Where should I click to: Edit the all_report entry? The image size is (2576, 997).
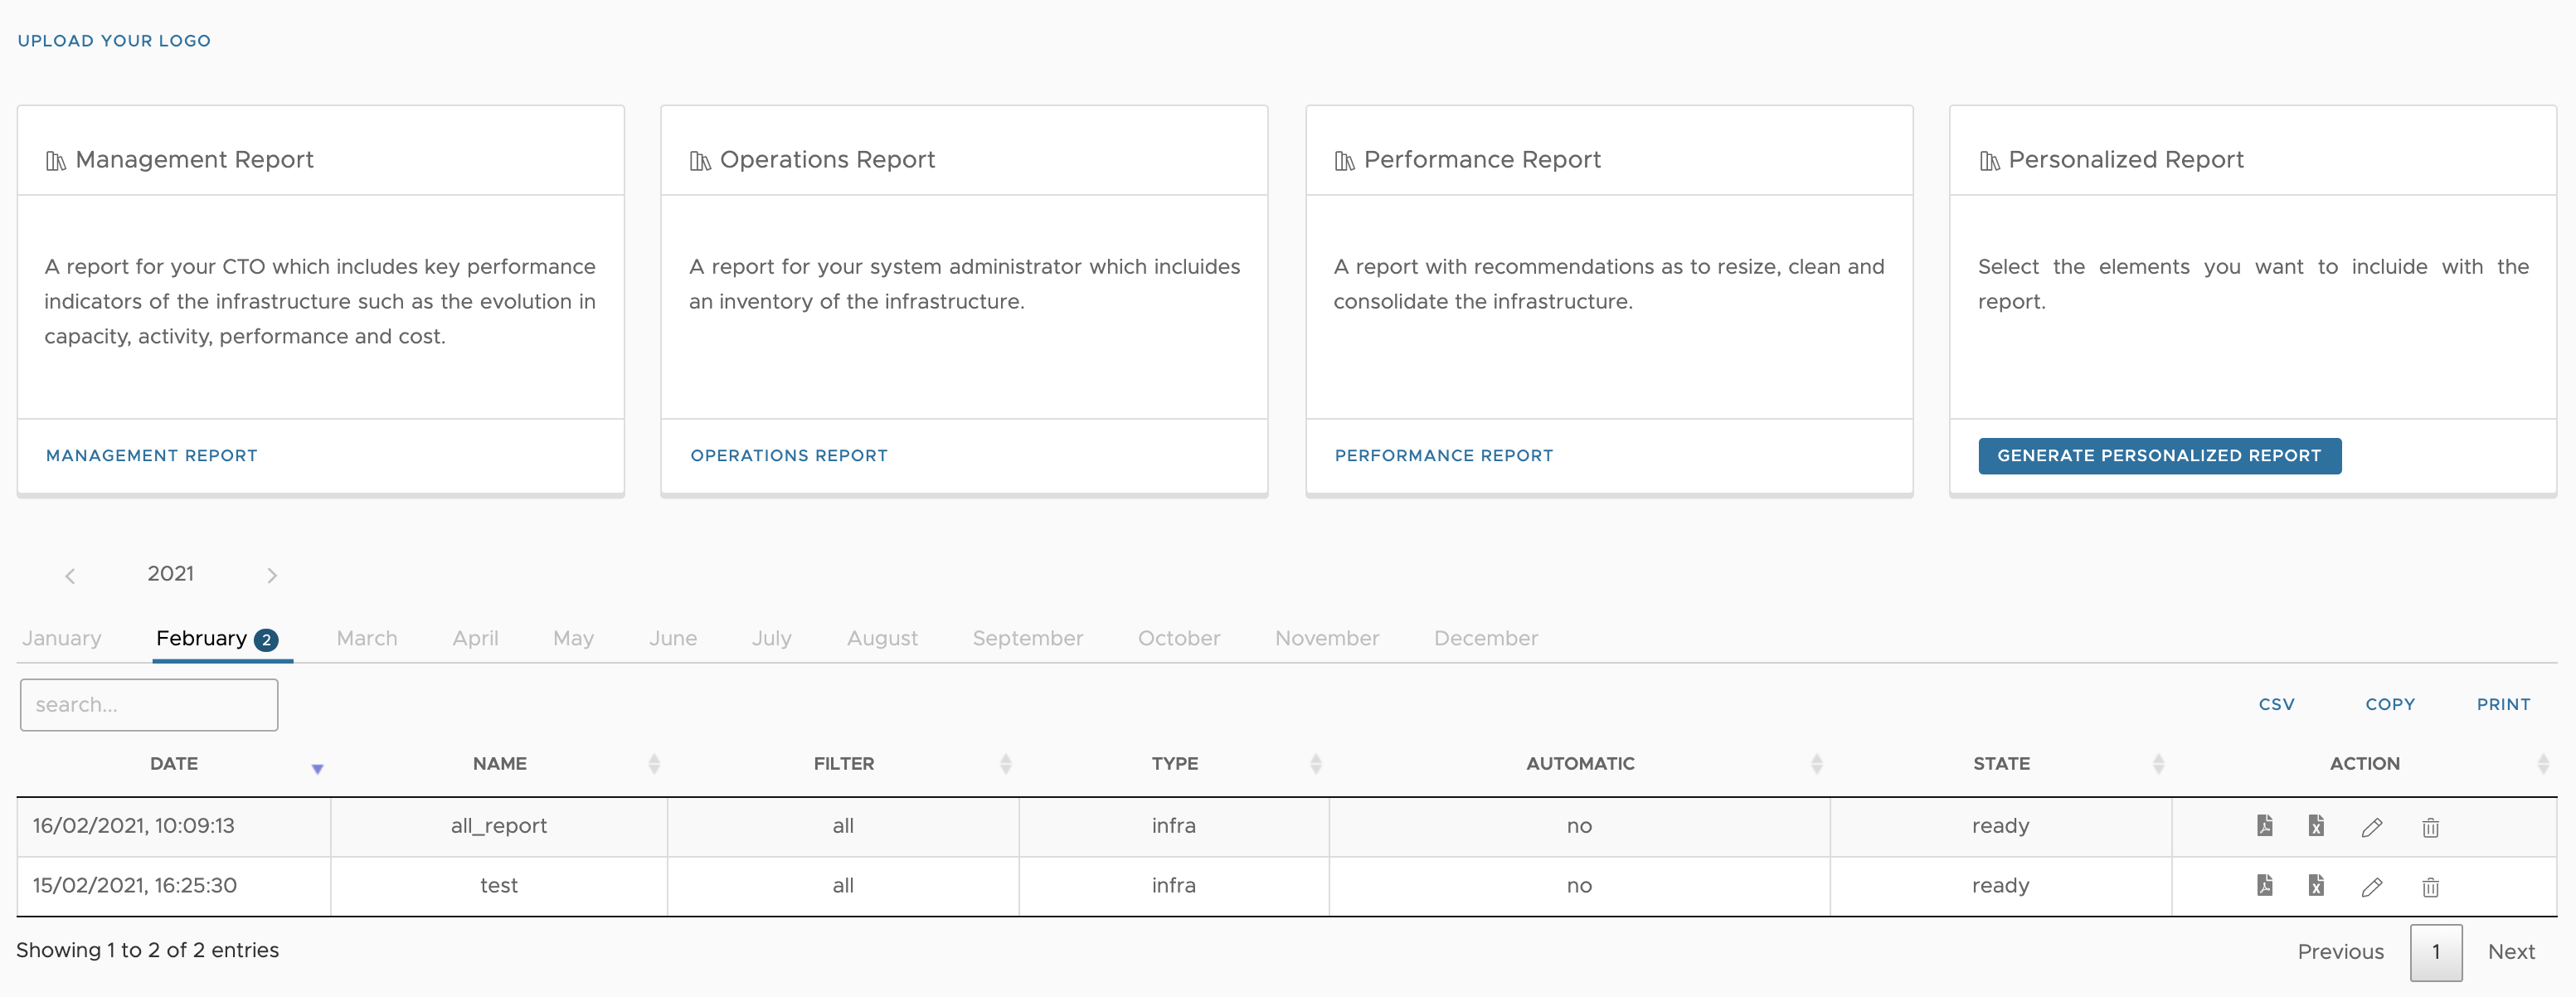[x=2371, y=827]
